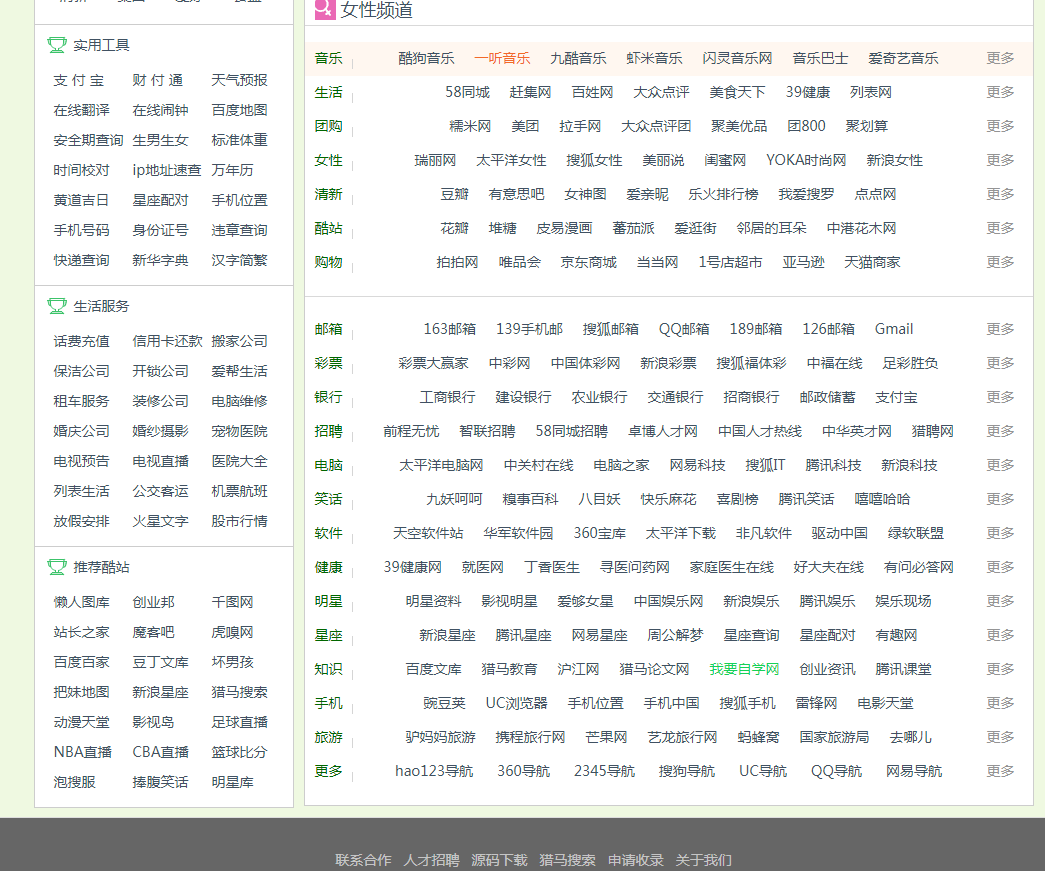Open 快递查询 link
The image size is (1045, 871).
(81, 260)
